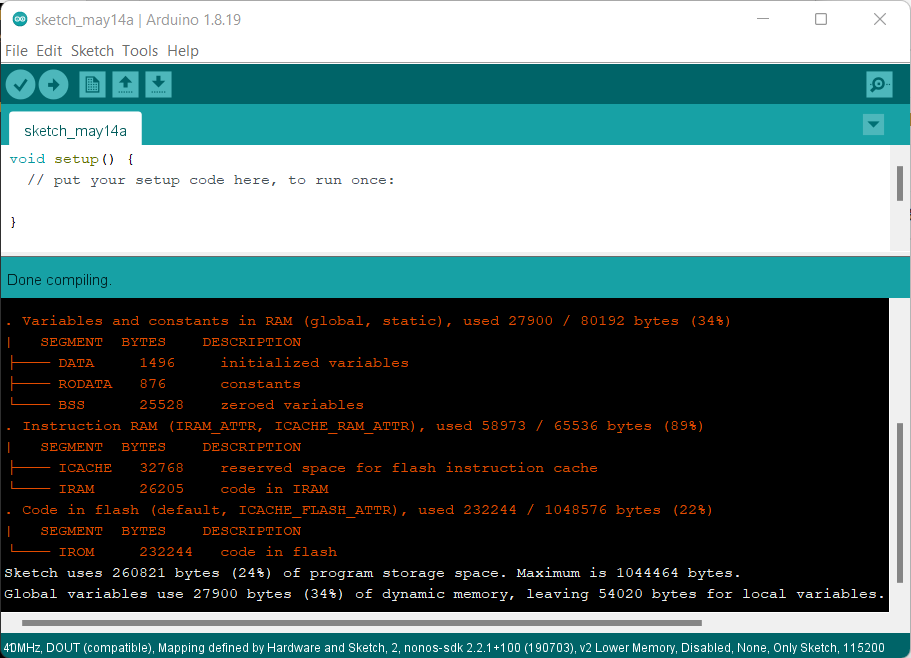Open the Serial Monitor magnifier icon

[879, 85]
